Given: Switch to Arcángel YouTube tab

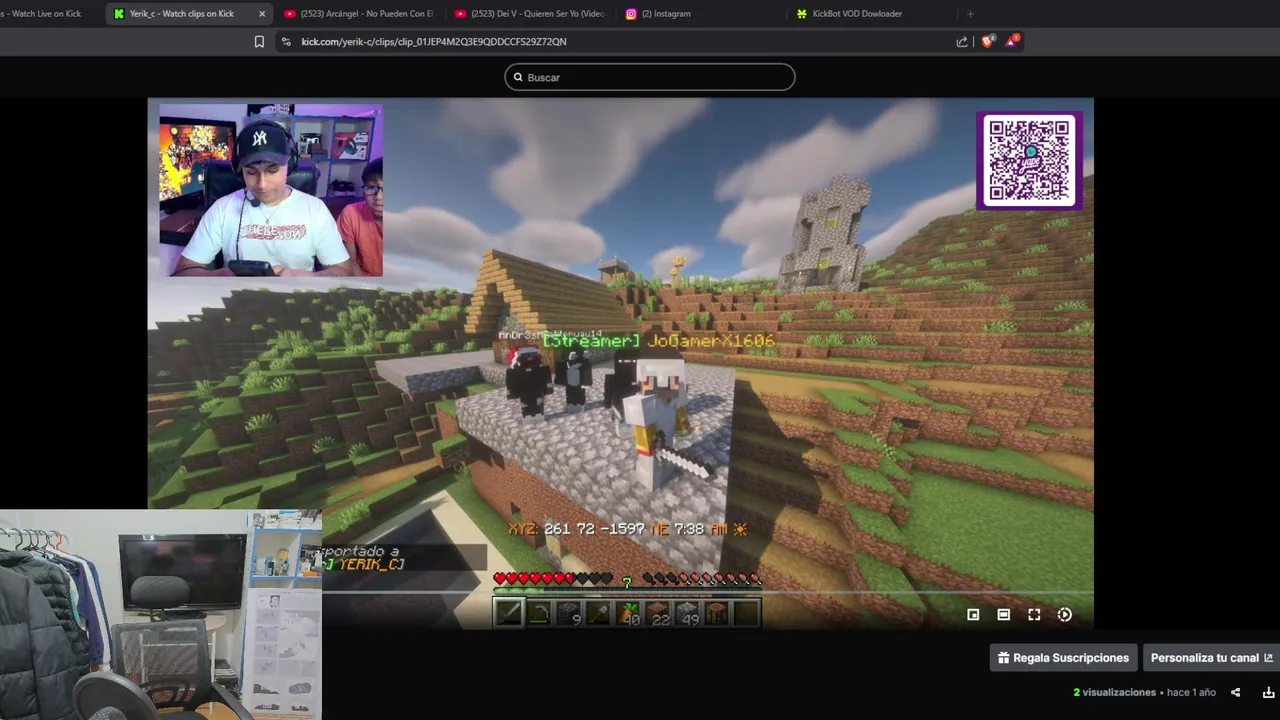Looking at the screenshot, I should coord(358,14).
